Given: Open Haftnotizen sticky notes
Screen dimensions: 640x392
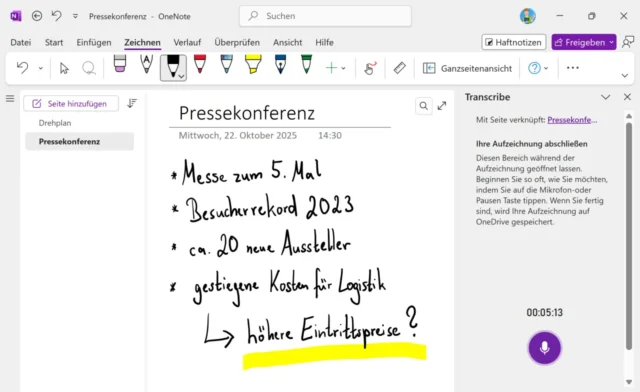Looking at the screenshot, I should click(513, 42).
